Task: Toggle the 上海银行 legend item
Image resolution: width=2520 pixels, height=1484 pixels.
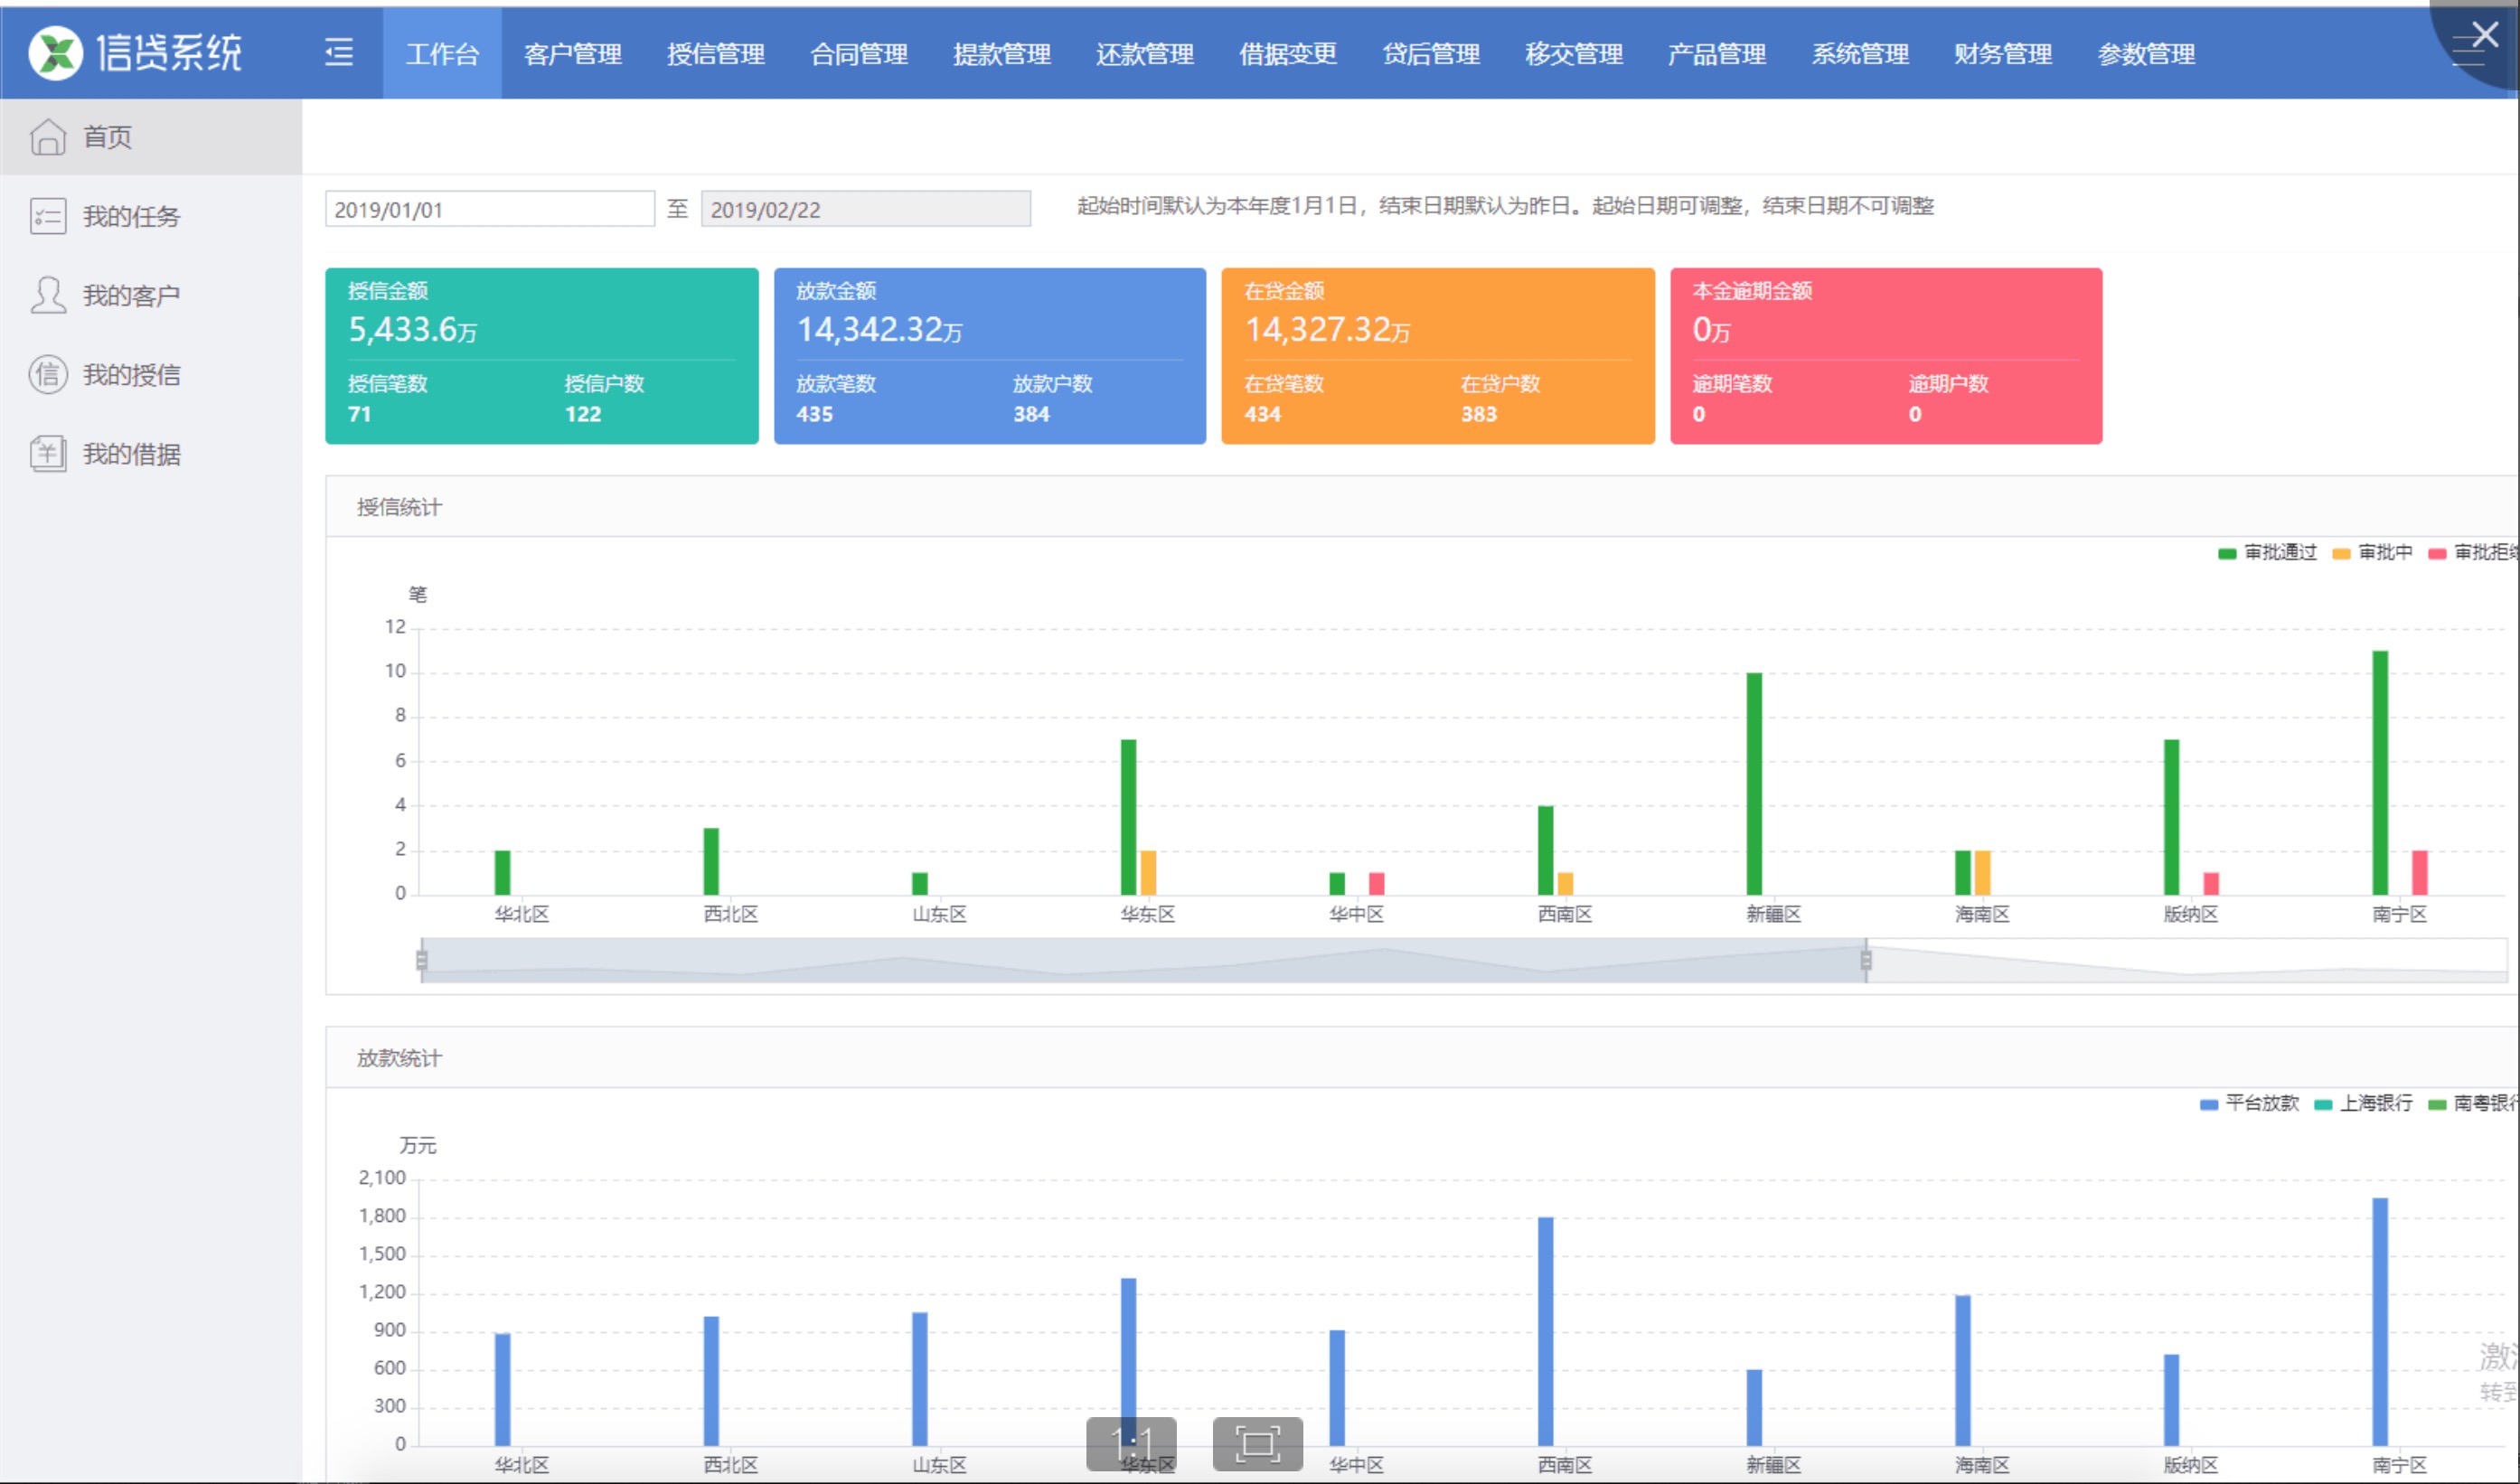Action: pos(2363,1103)
